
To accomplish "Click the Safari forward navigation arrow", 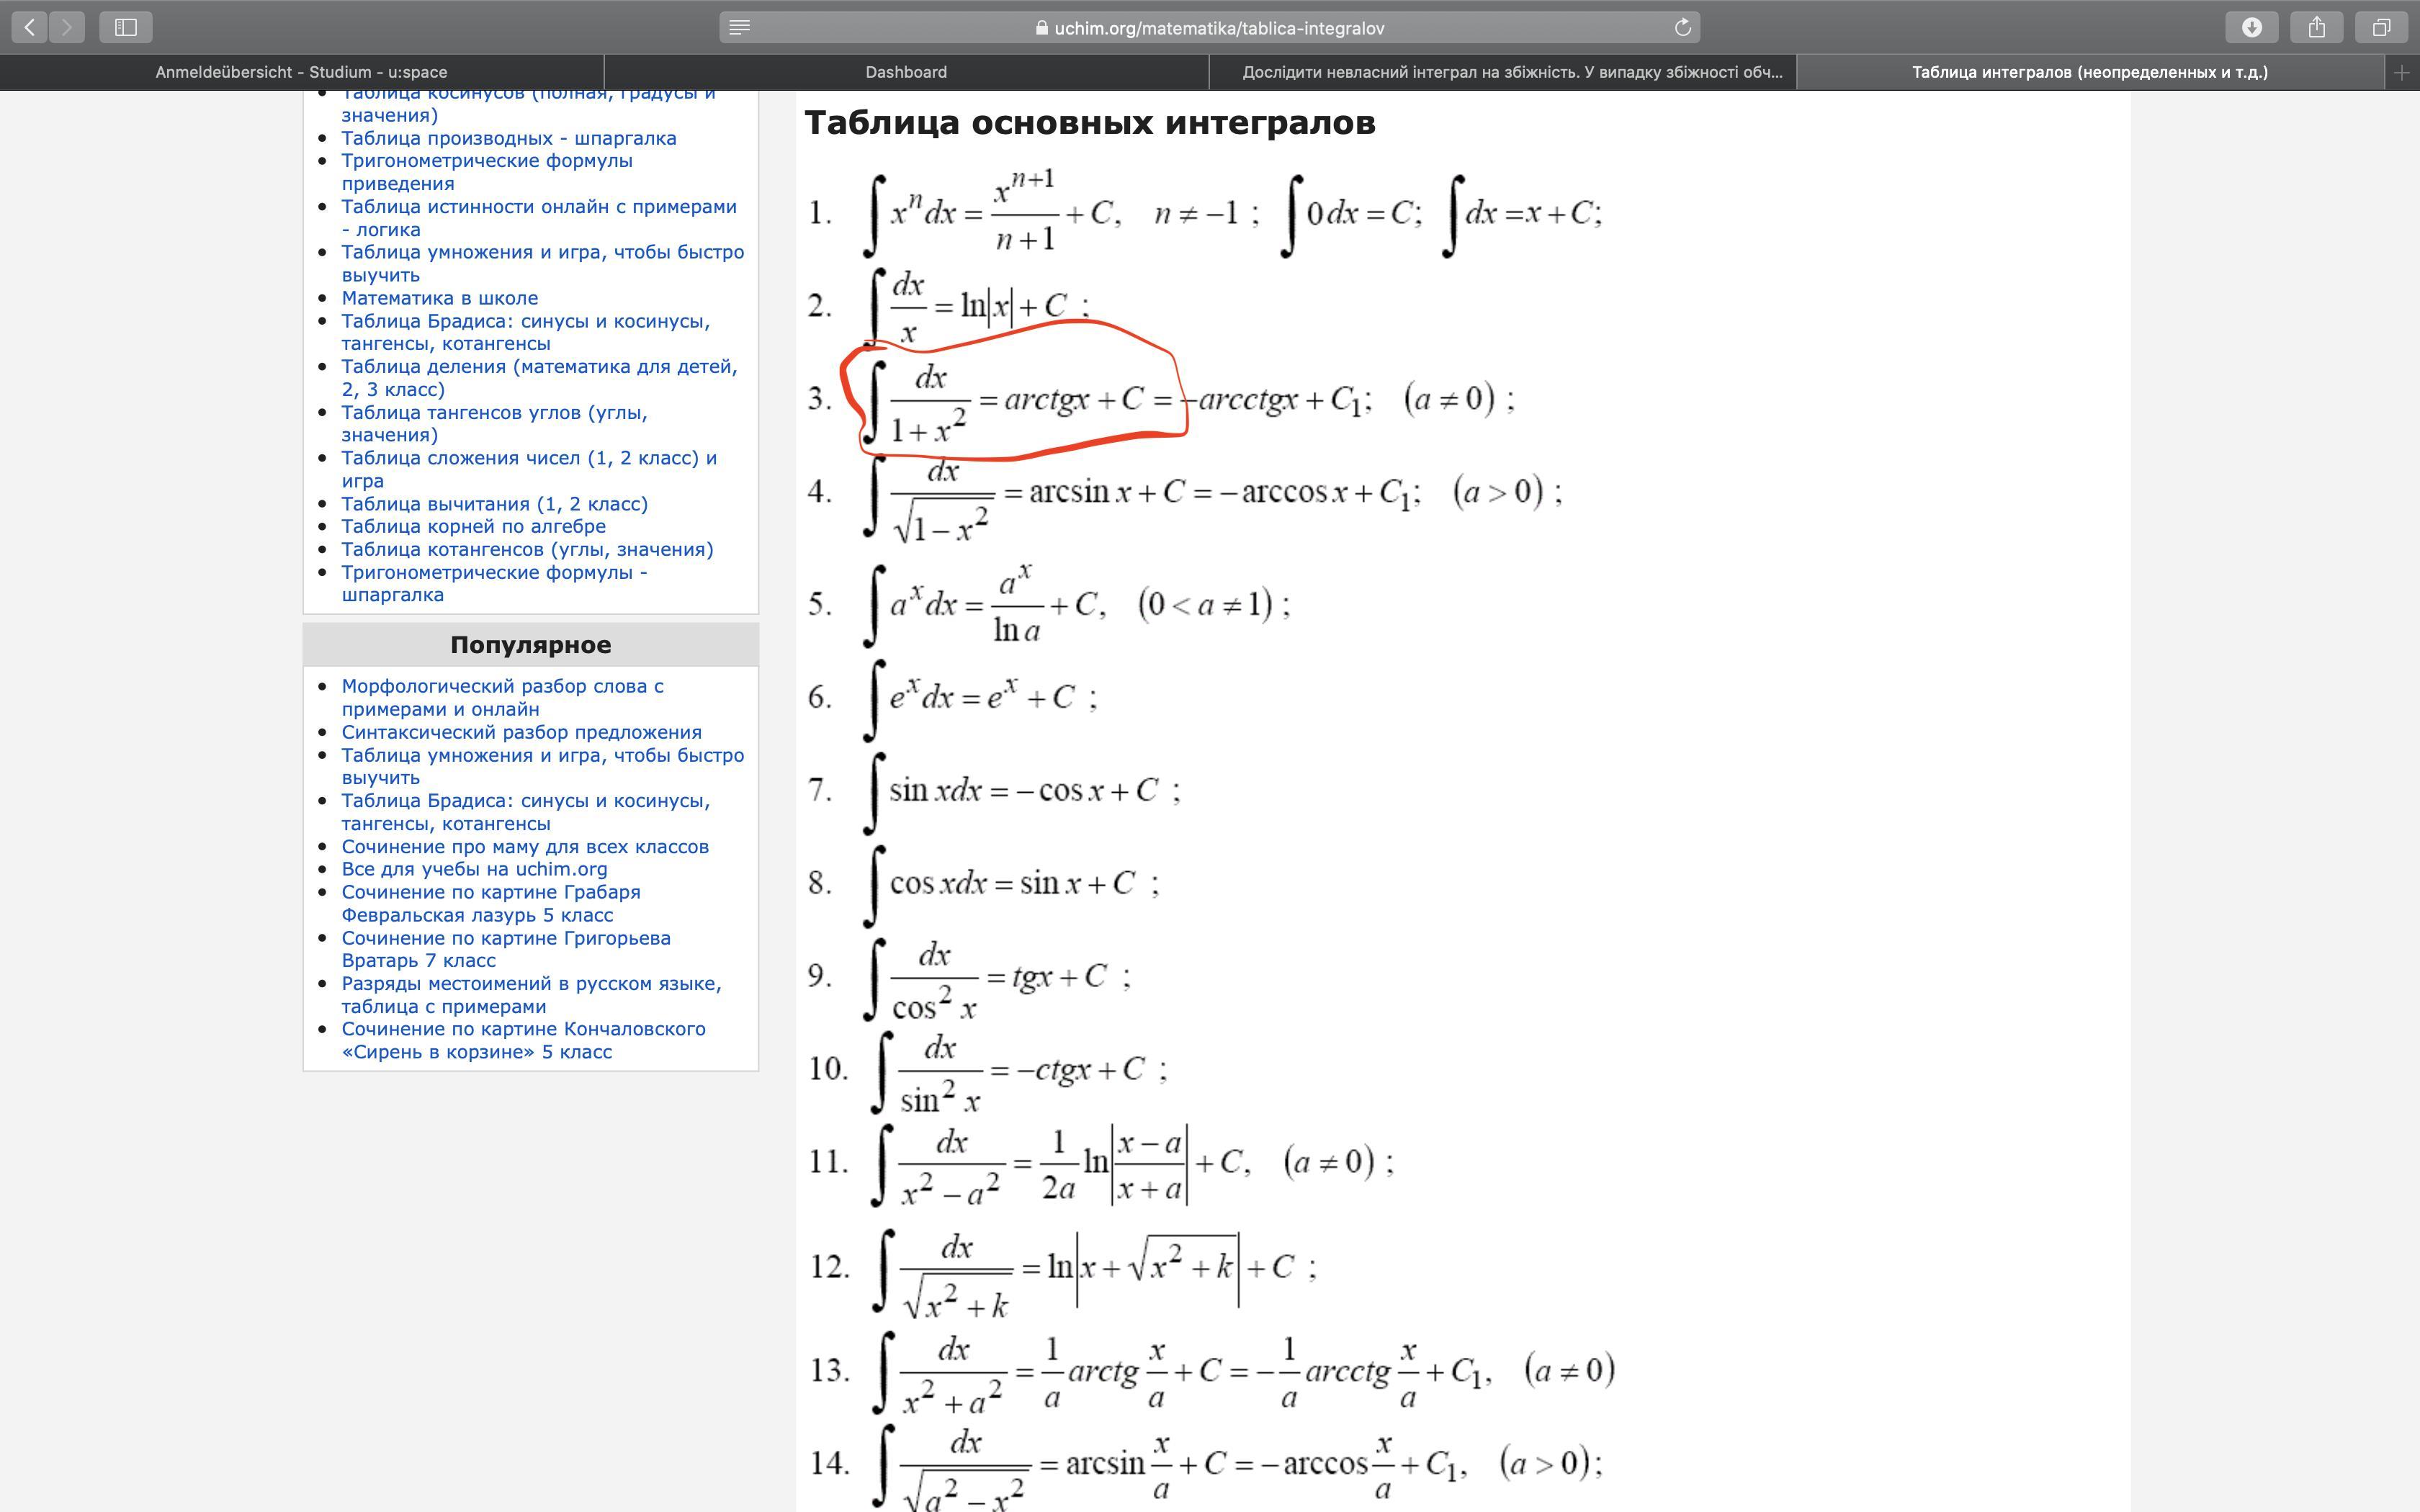I will click(67, 27).
